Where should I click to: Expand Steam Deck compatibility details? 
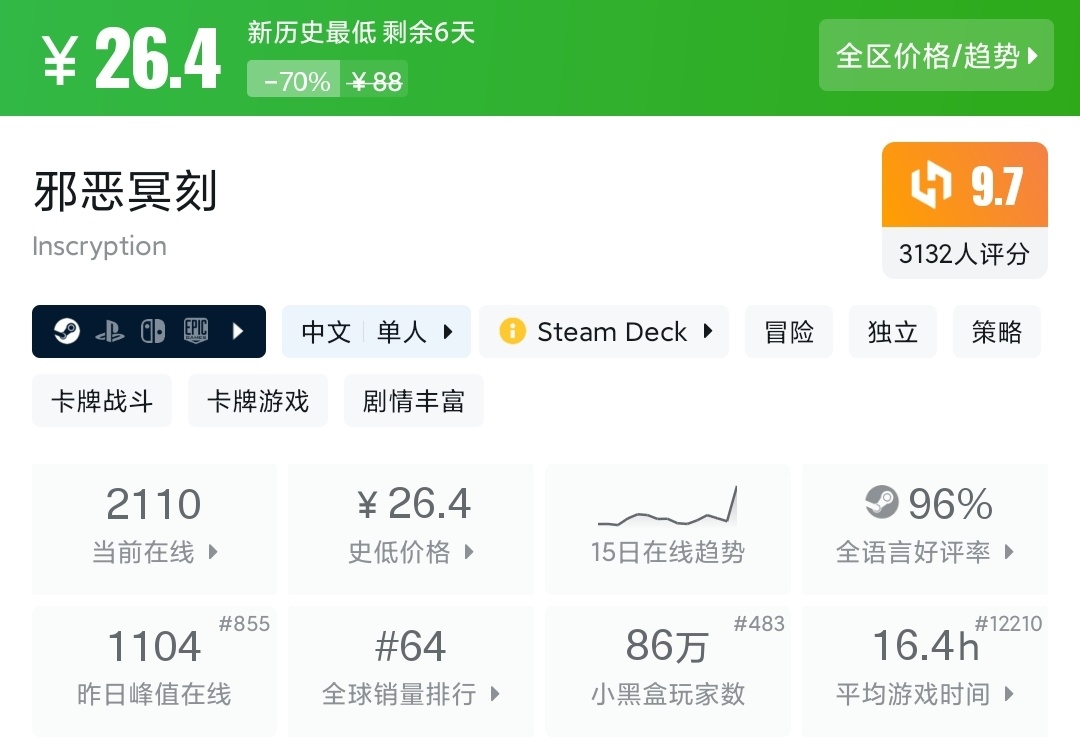tap(708, 331)
